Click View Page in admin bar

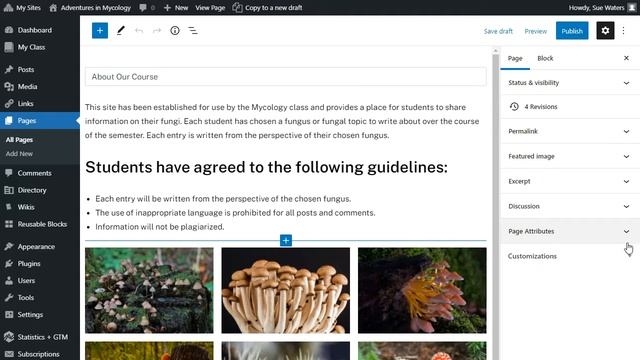[210, 7]
